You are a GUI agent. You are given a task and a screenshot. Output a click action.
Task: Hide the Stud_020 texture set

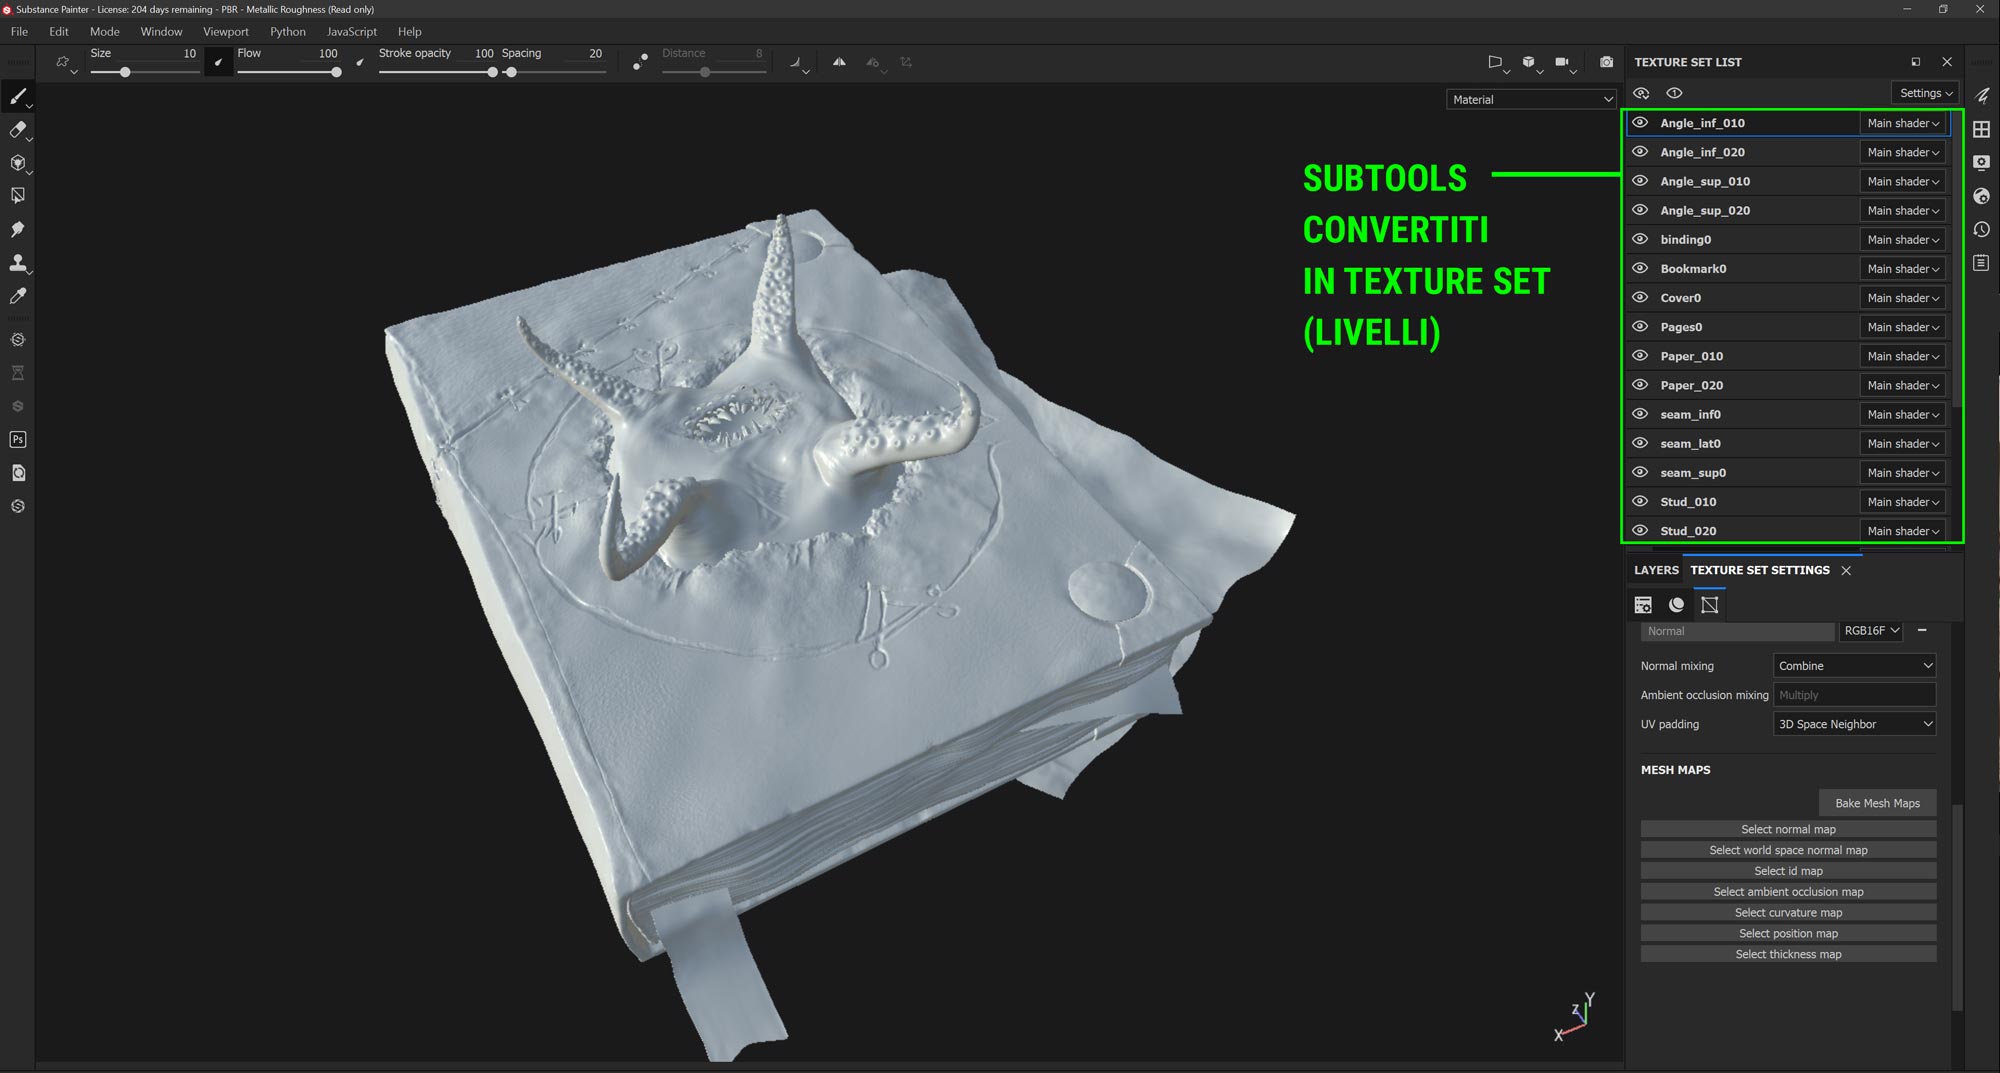click(1640, 531)
